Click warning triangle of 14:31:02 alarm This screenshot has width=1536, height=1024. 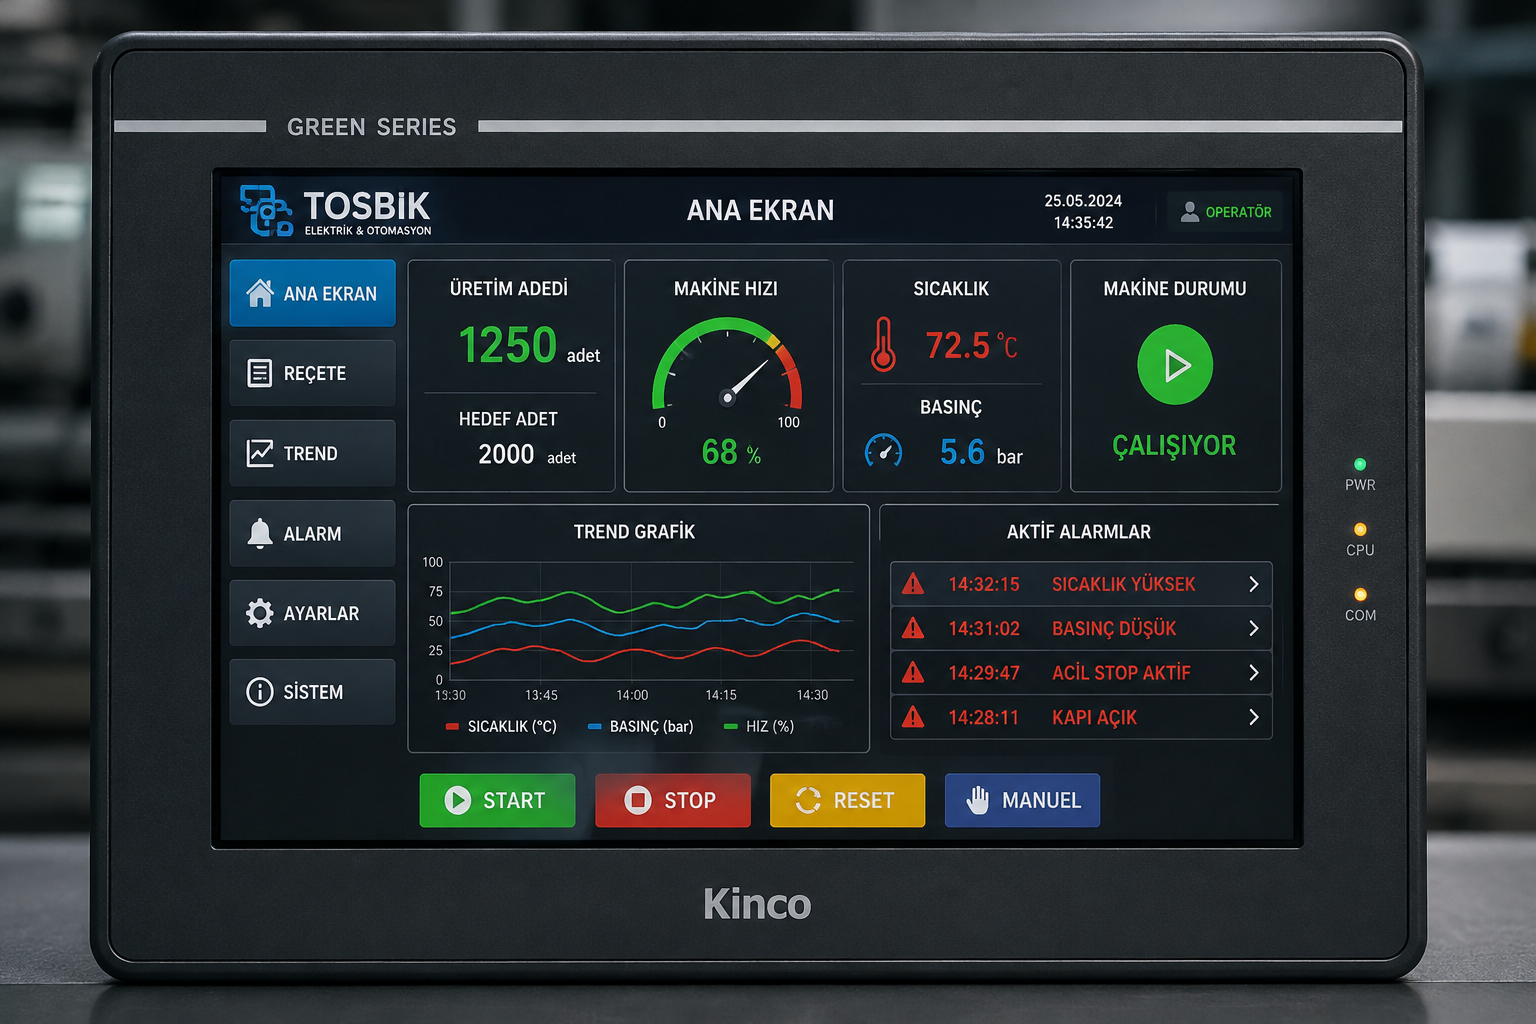[913, 628]
